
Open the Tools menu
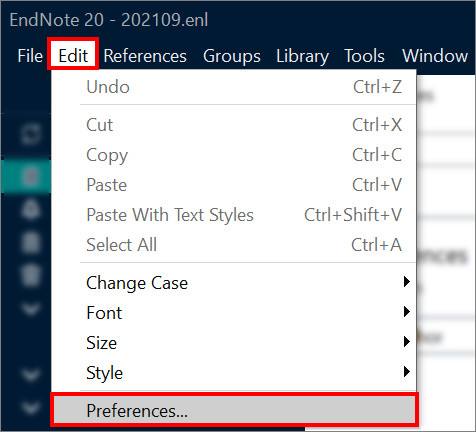364,55
